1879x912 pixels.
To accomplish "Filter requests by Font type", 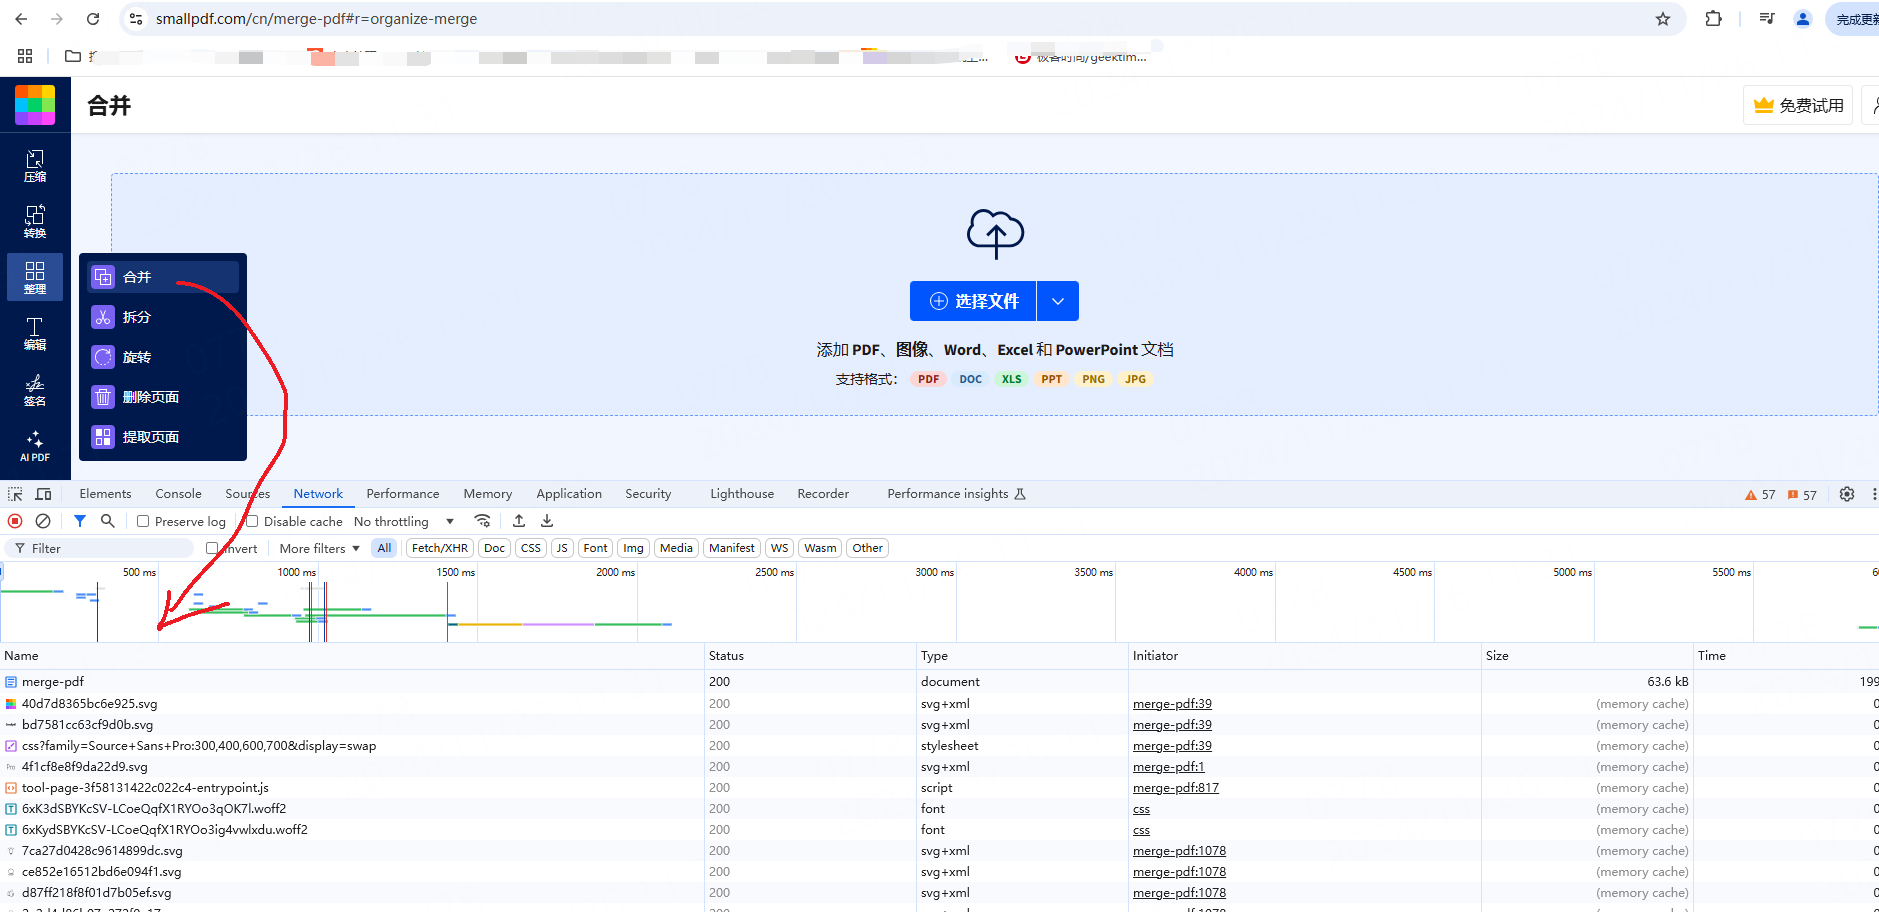I will click(x=595, y=548).
